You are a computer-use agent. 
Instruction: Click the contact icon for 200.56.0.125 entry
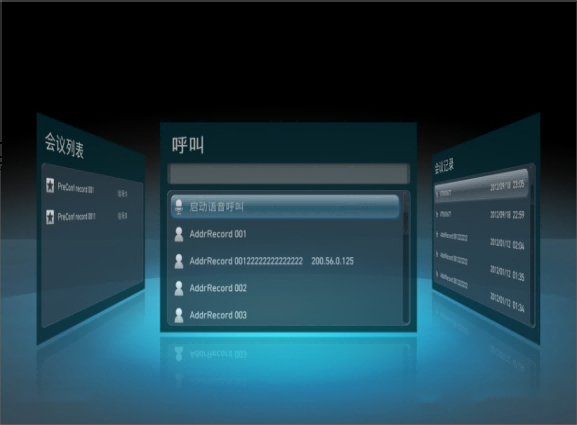point(179,261)
